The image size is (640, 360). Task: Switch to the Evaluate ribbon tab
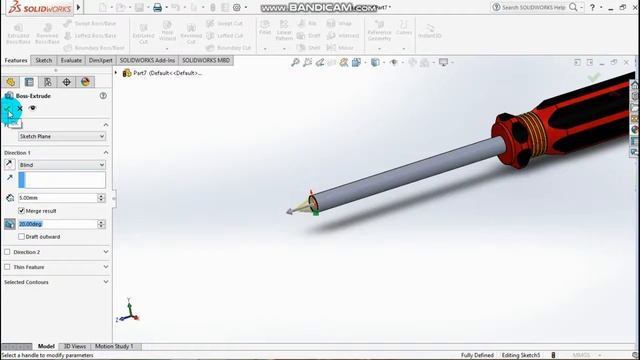click(71, 60)
